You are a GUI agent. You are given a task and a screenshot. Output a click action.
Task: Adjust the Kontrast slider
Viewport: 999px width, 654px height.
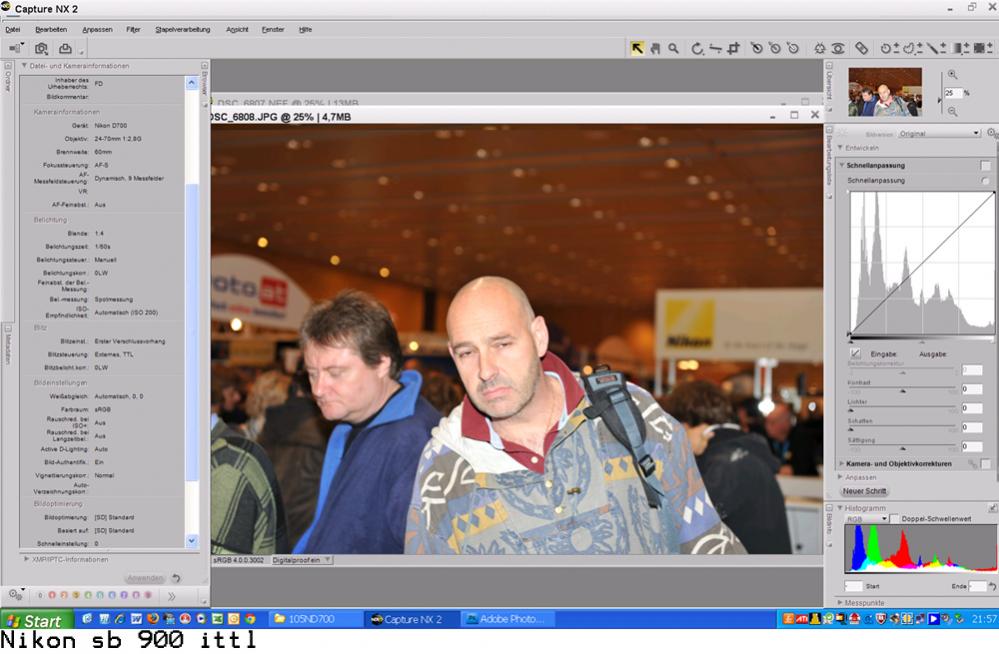(x=903, y=390)
